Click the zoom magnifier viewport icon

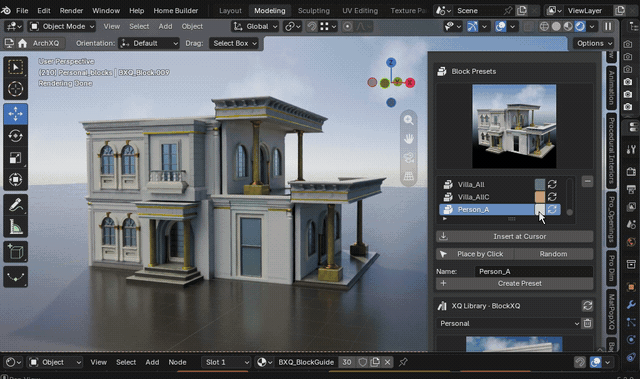click(409, 120)
